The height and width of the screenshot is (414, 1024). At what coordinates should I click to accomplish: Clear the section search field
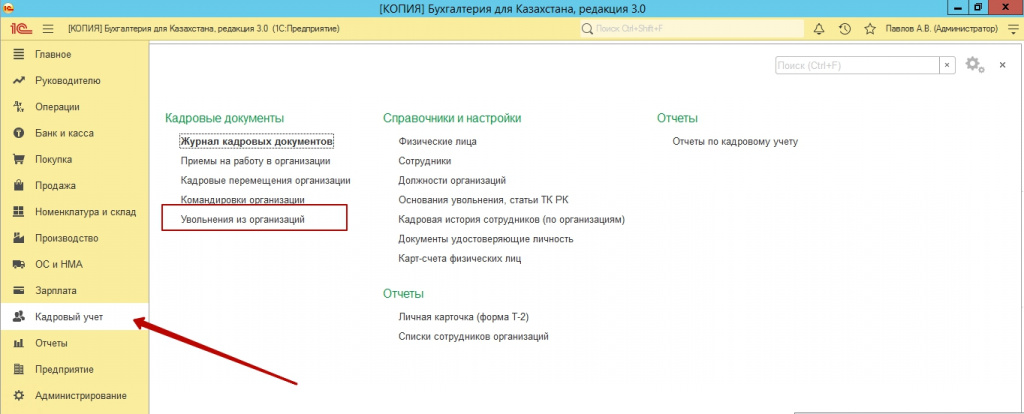[948, 65]
